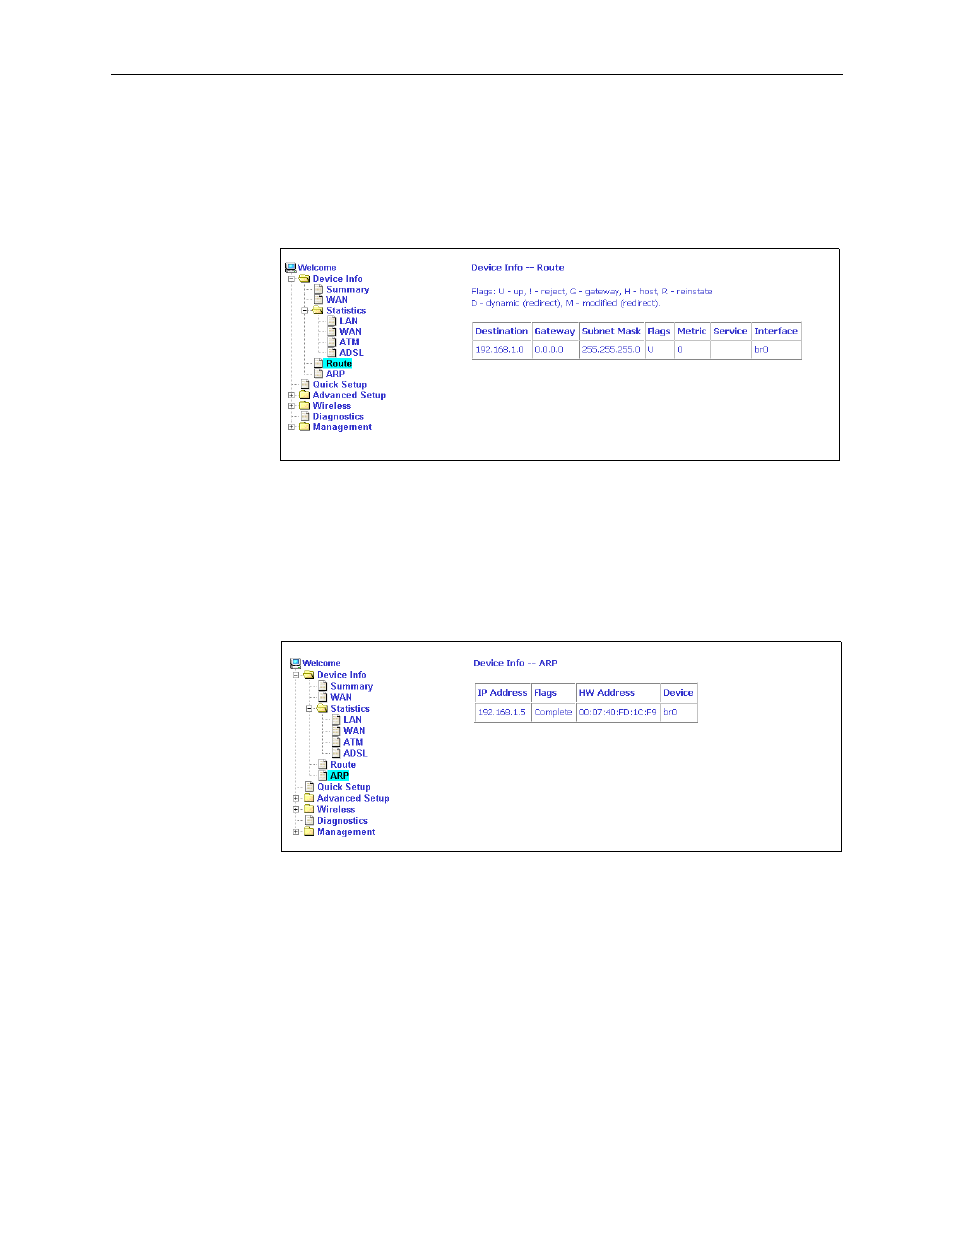The width and height of the screenshot is (954, 1235).
Task: Collapse the Statistics node on the ARP page
Action: click(309, 708)
